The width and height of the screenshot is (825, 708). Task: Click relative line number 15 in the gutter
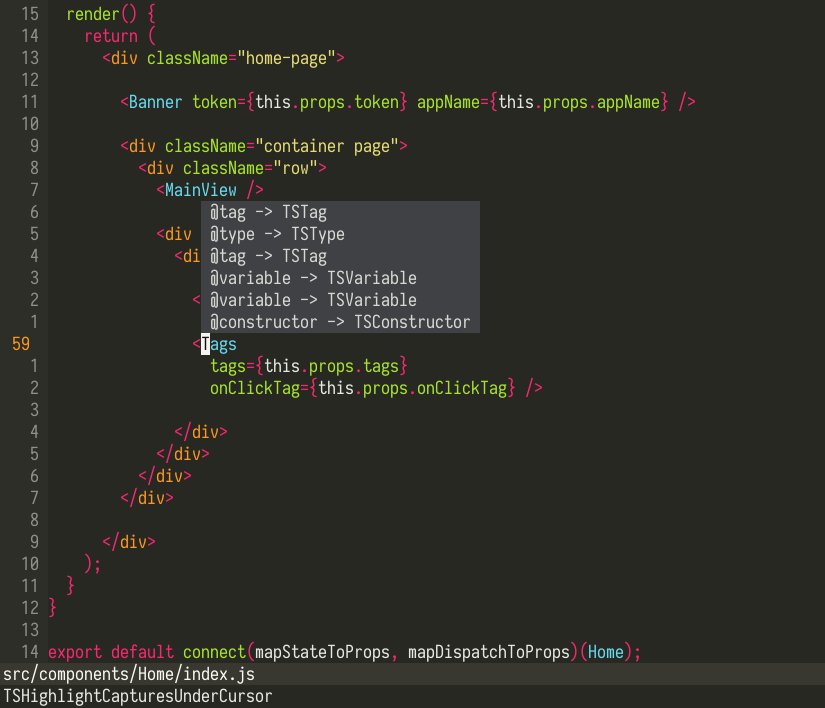click(30, 14)
